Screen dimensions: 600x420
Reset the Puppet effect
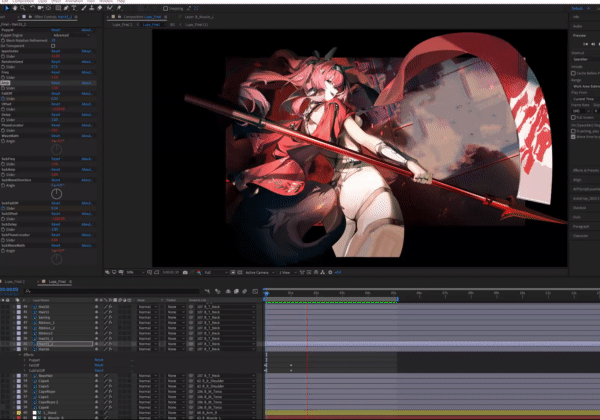coord(56,30)
